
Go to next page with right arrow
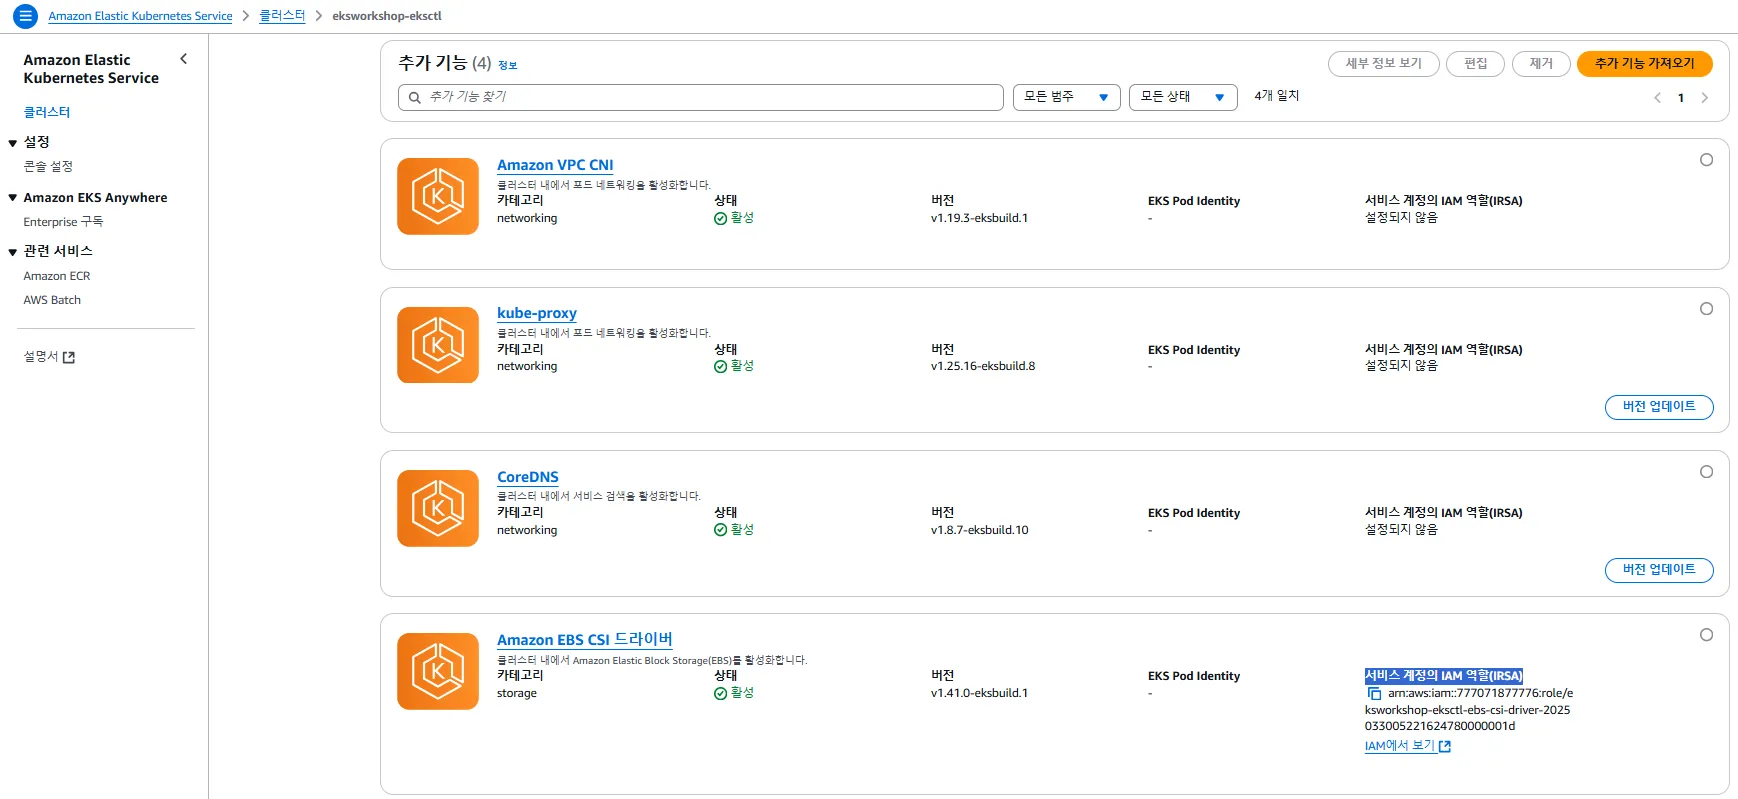[x=1705, y=98]
